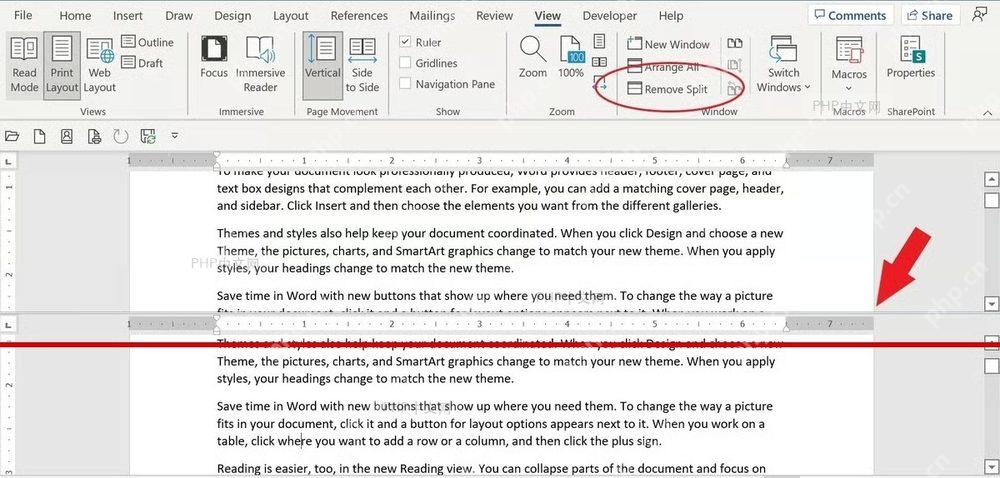The width and height of the screenshot is (1000, 478).
Task: Open the Comments pane
Action: tap(851, 15)
